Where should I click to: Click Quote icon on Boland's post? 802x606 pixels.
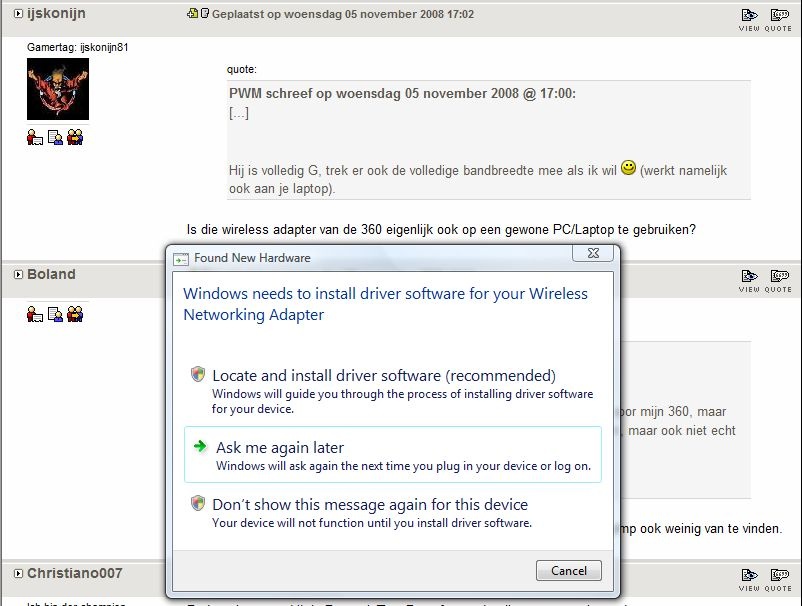click(x=779, y=277)
